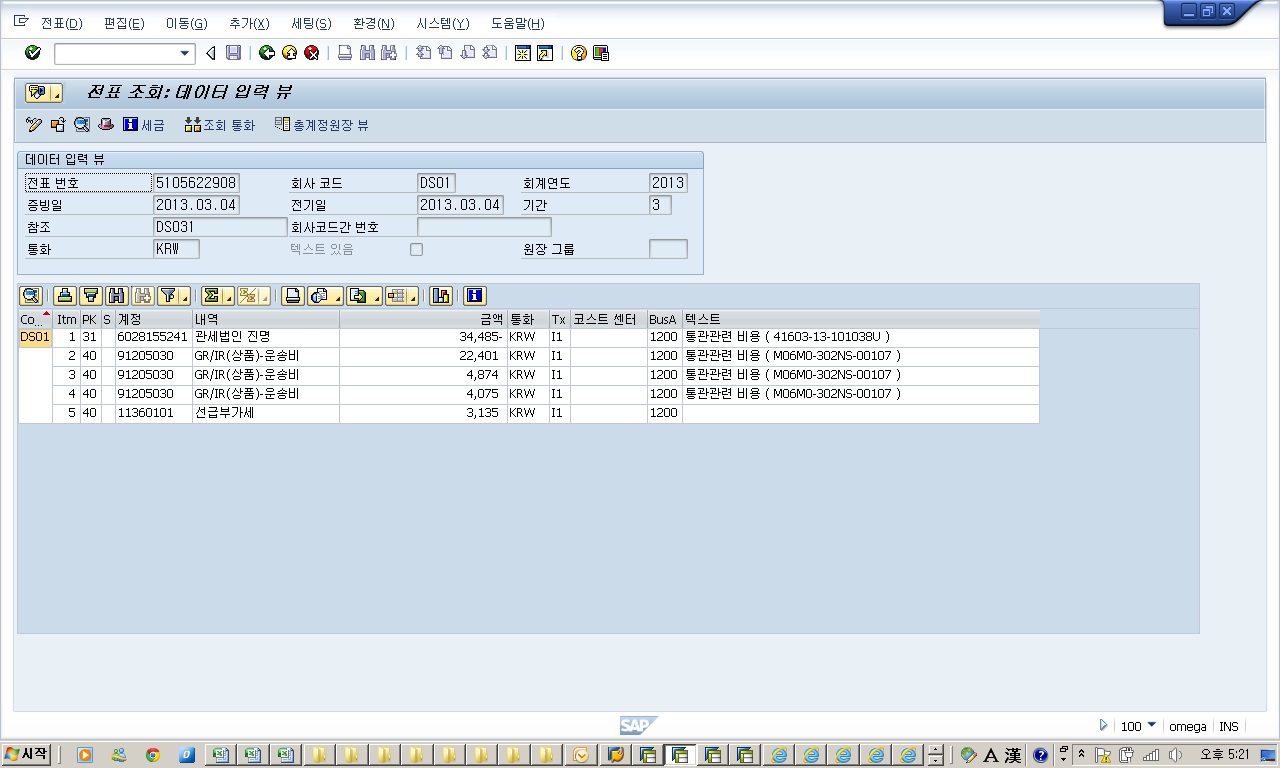1280x768 pixels.
Task: Click the 세금 button
Action: click(x=143, y=125)
